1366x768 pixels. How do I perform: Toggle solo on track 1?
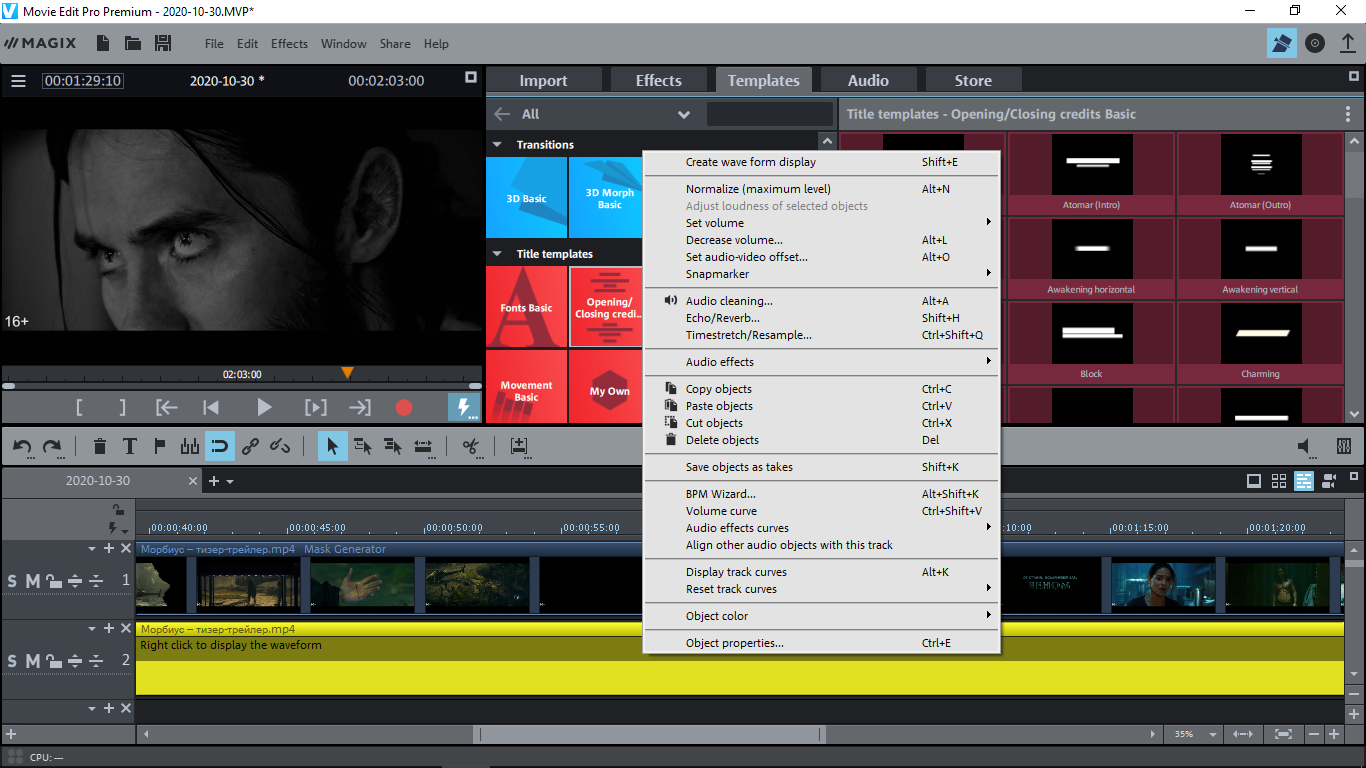12,581
